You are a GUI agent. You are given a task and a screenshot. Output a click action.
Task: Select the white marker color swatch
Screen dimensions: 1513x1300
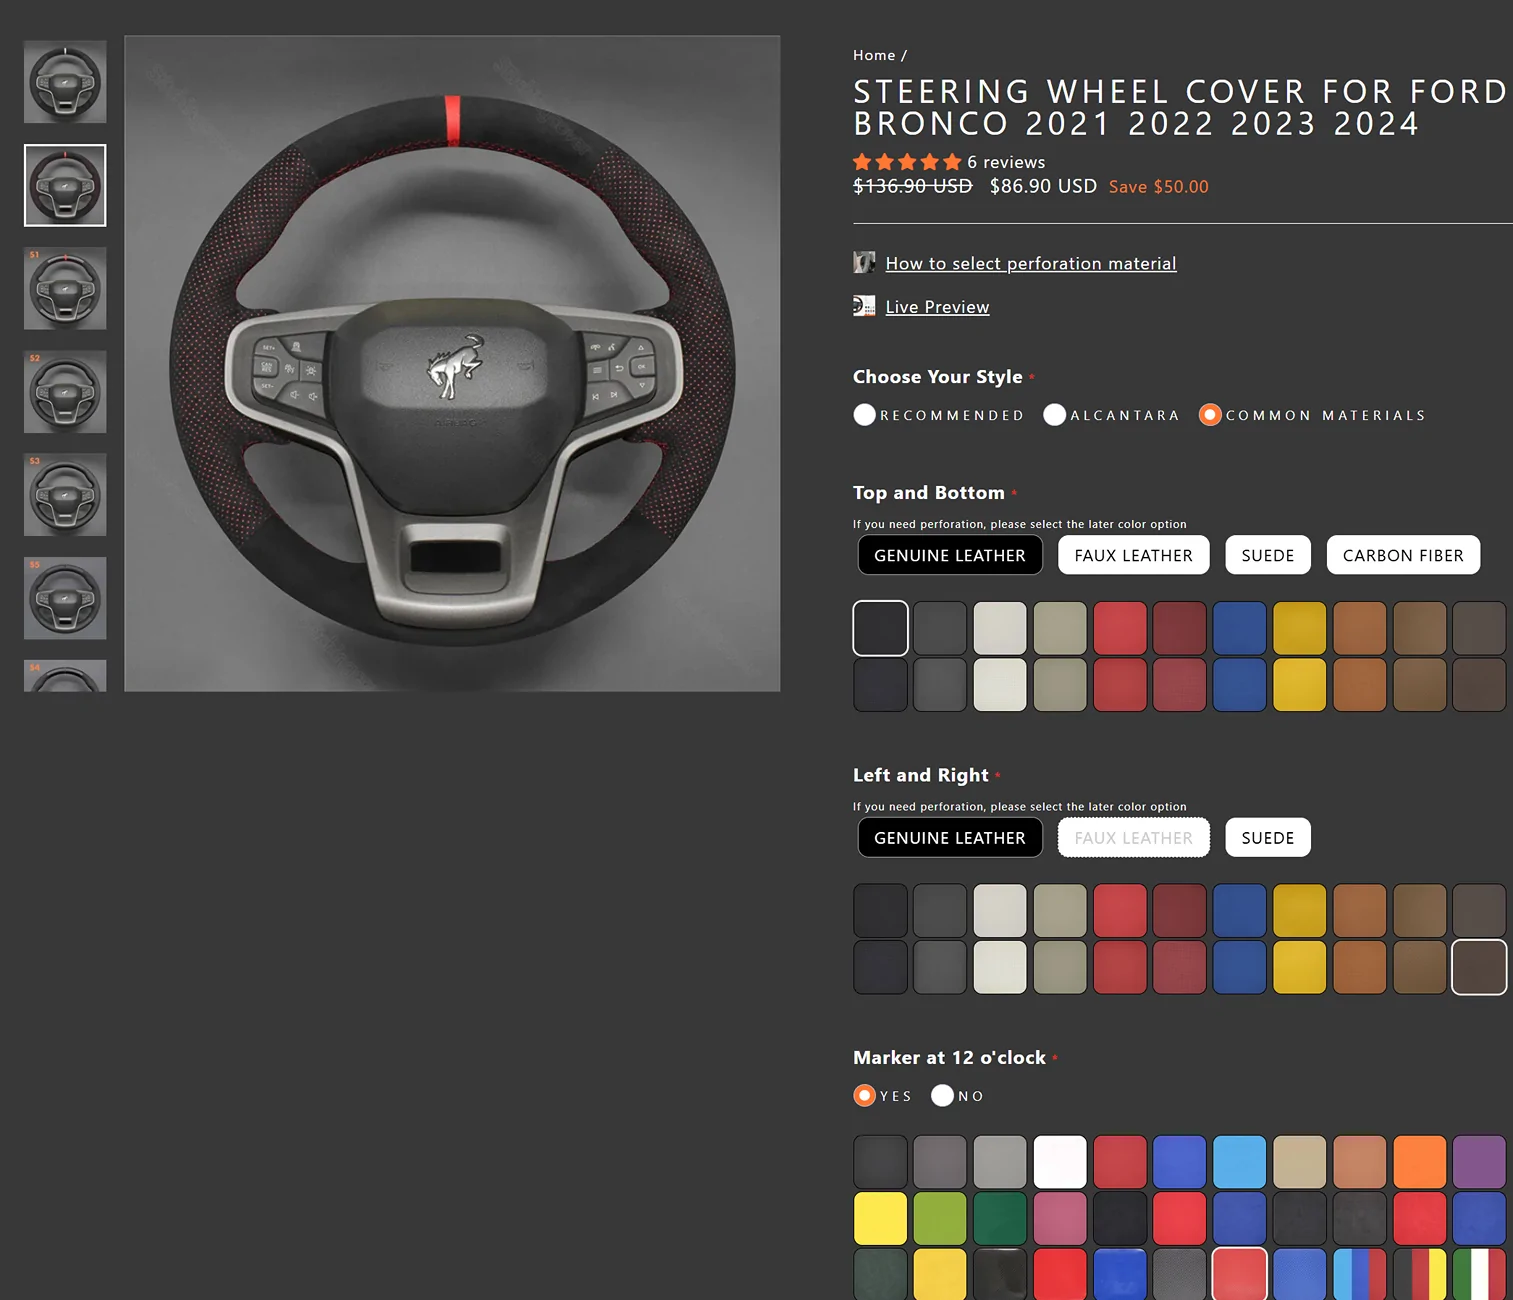coord(1060,1162)
